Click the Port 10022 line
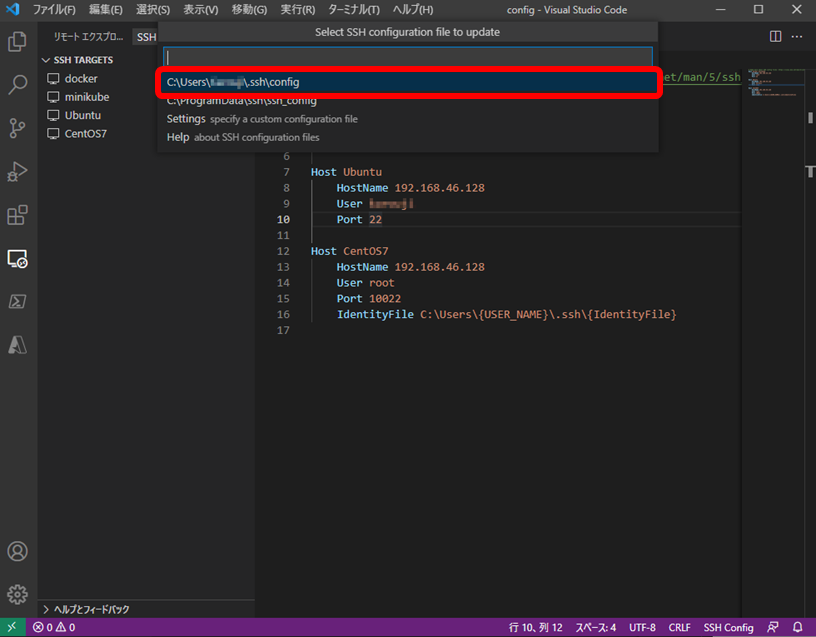 point(368,298)
